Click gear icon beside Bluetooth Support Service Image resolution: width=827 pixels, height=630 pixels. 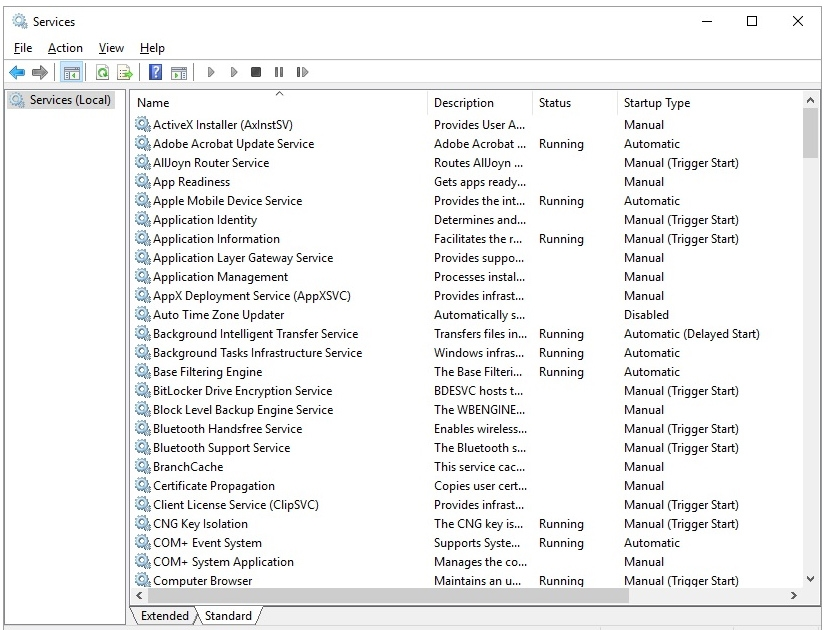(x=142, y=447)
